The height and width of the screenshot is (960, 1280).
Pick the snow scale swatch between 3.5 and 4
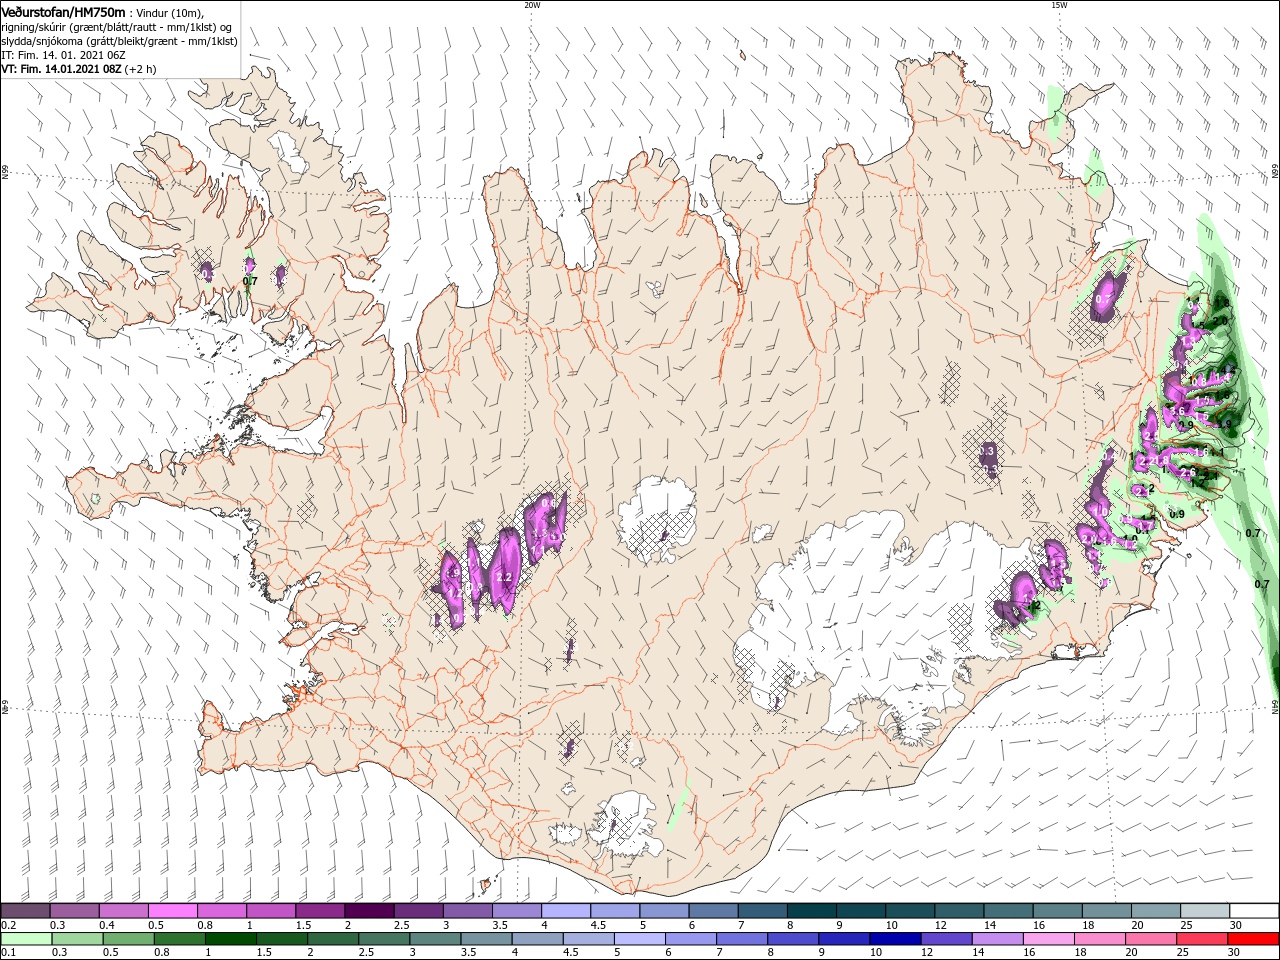tap(516, 911)
